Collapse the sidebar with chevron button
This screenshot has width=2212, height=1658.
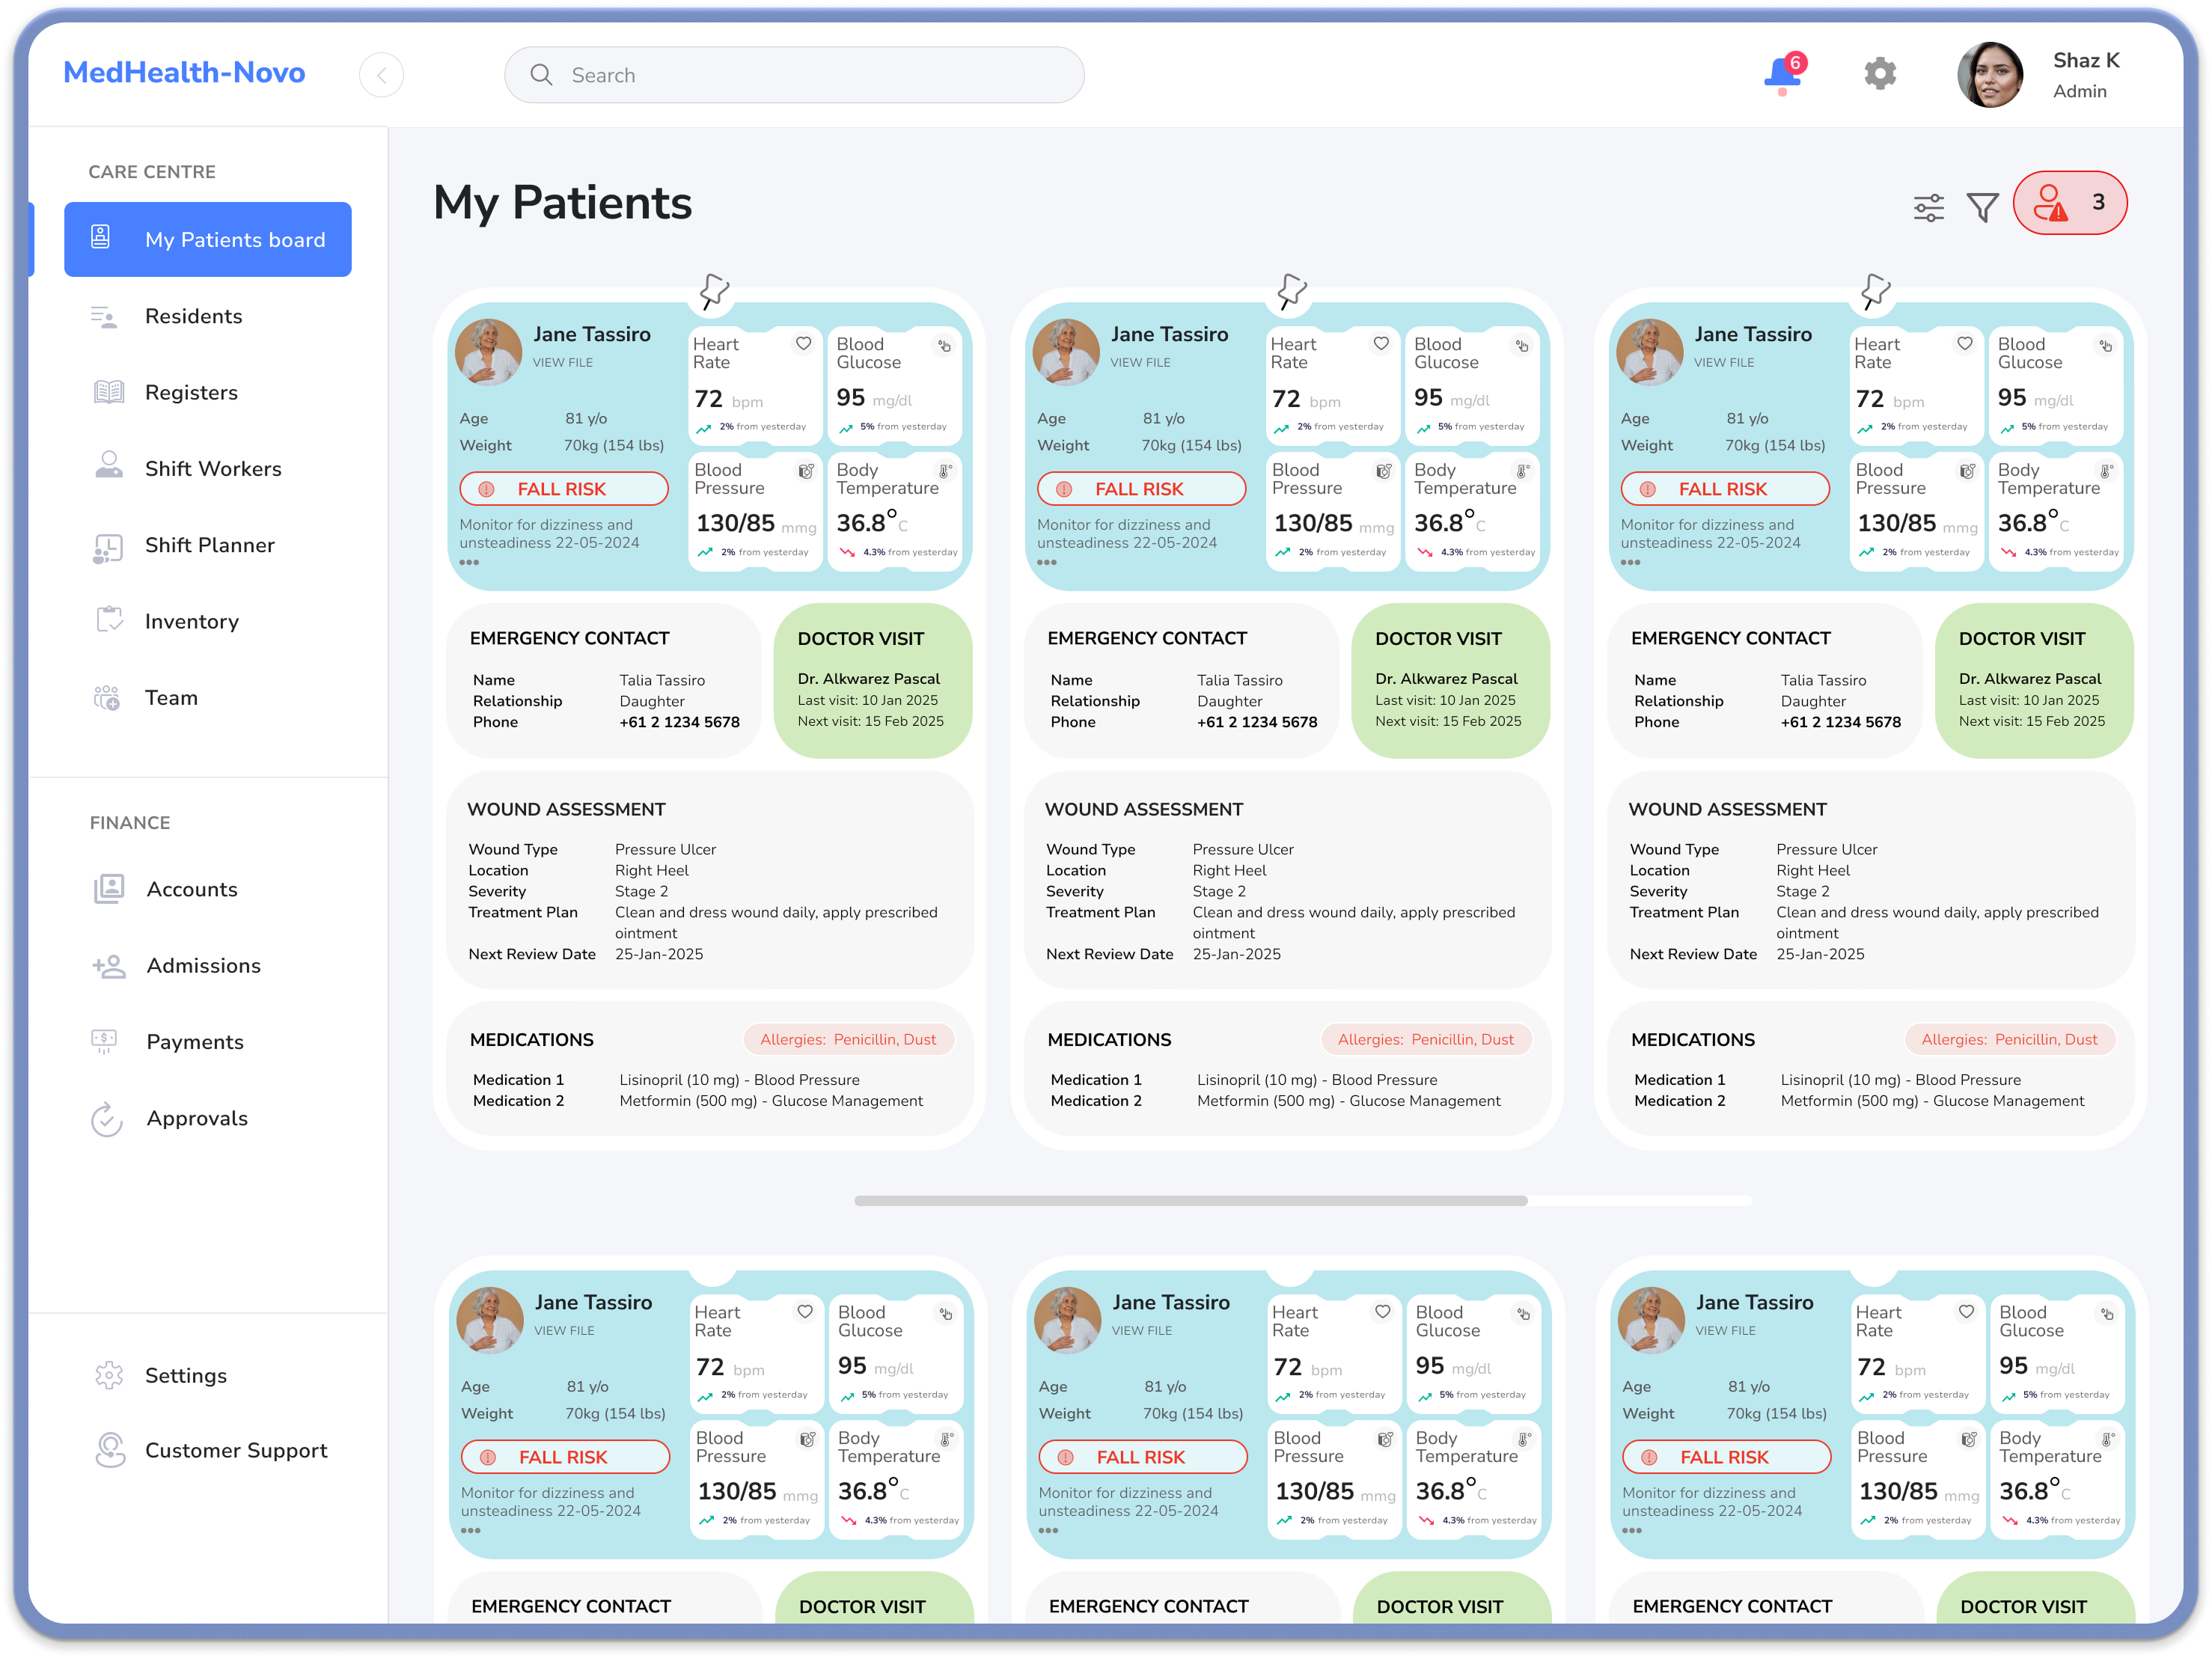[x=381, y=75]
